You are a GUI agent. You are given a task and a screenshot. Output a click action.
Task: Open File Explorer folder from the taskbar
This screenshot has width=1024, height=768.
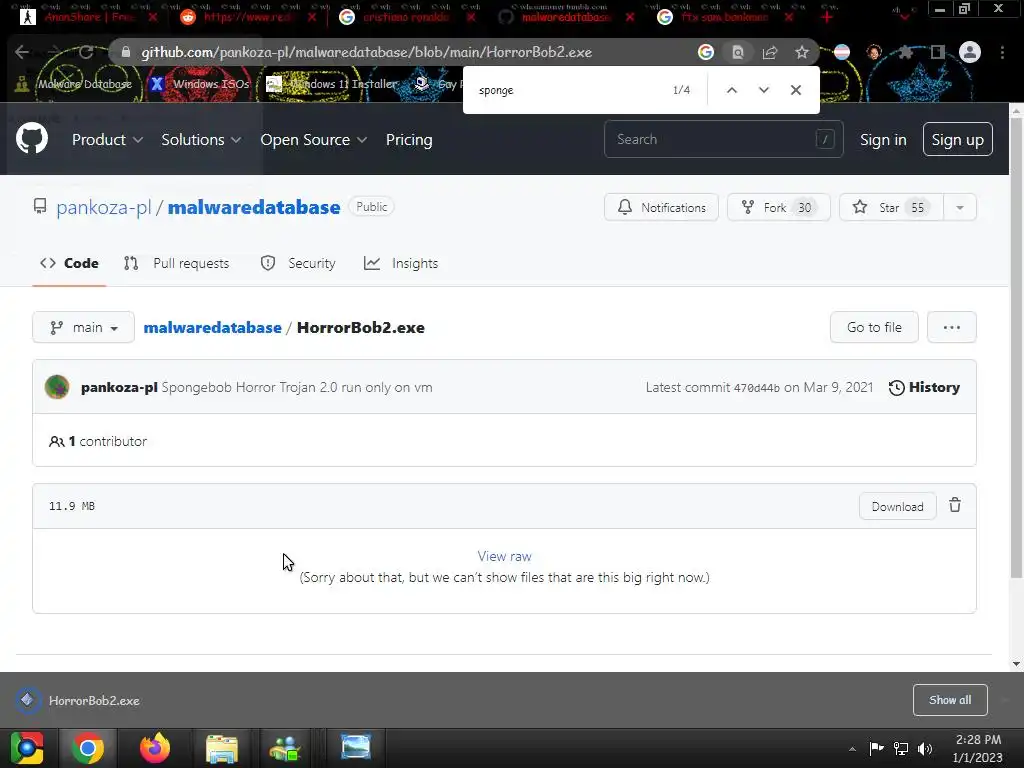pyautogui.click(x=222, y=748)
